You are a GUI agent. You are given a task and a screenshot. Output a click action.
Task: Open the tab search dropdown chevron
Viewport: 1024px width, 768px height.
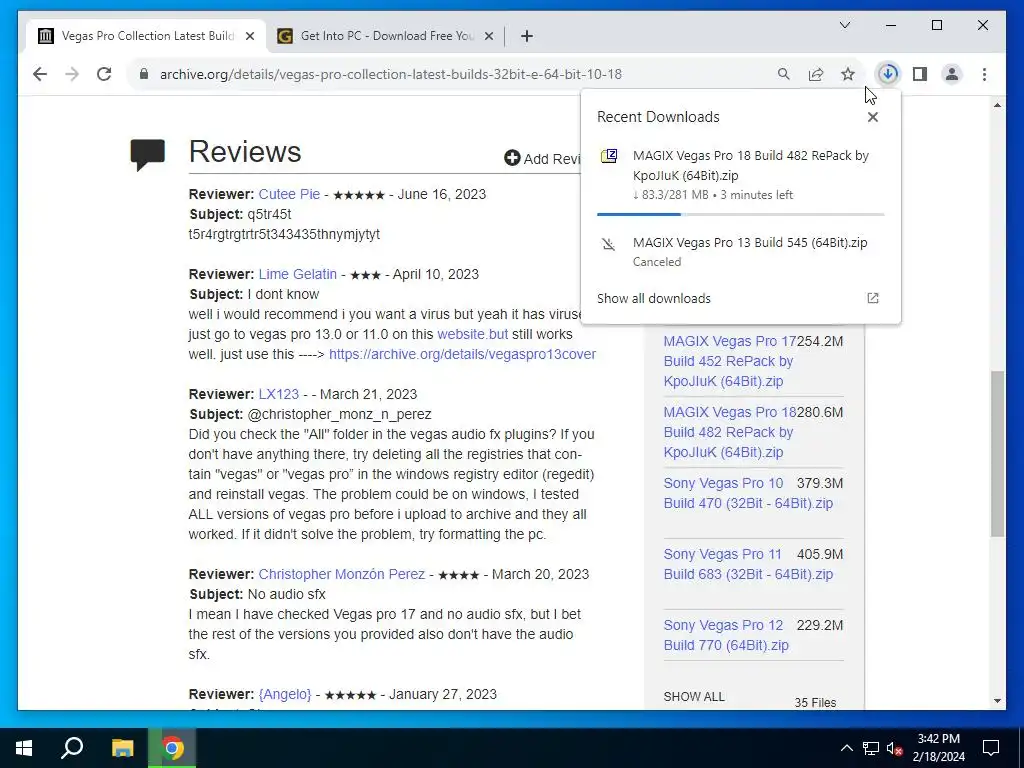coord(844,25)
